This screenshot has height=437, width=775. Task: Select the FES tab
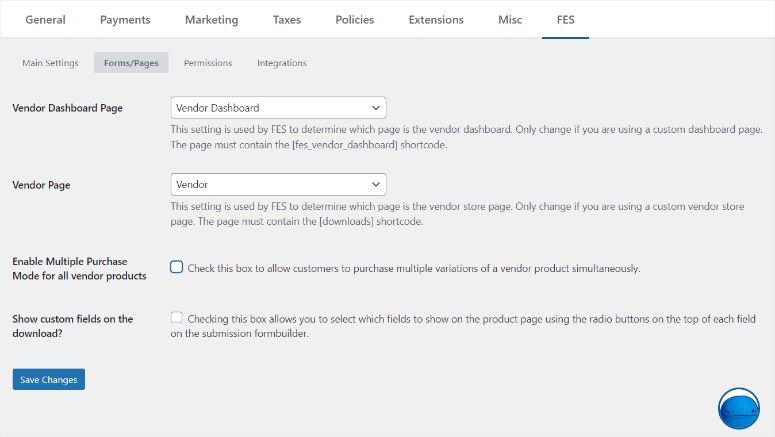pyautogui.click(x=565, y=19)
